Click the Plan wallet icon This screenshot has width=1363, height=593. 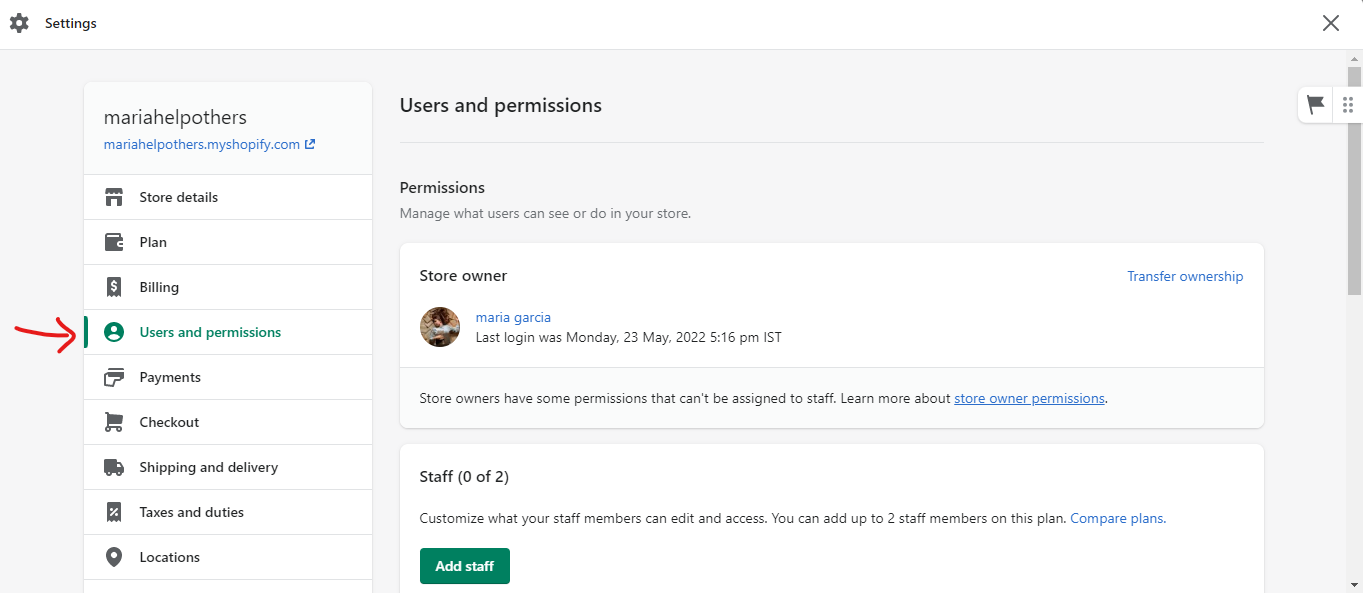pyautogui.click(x=114, y=242)
